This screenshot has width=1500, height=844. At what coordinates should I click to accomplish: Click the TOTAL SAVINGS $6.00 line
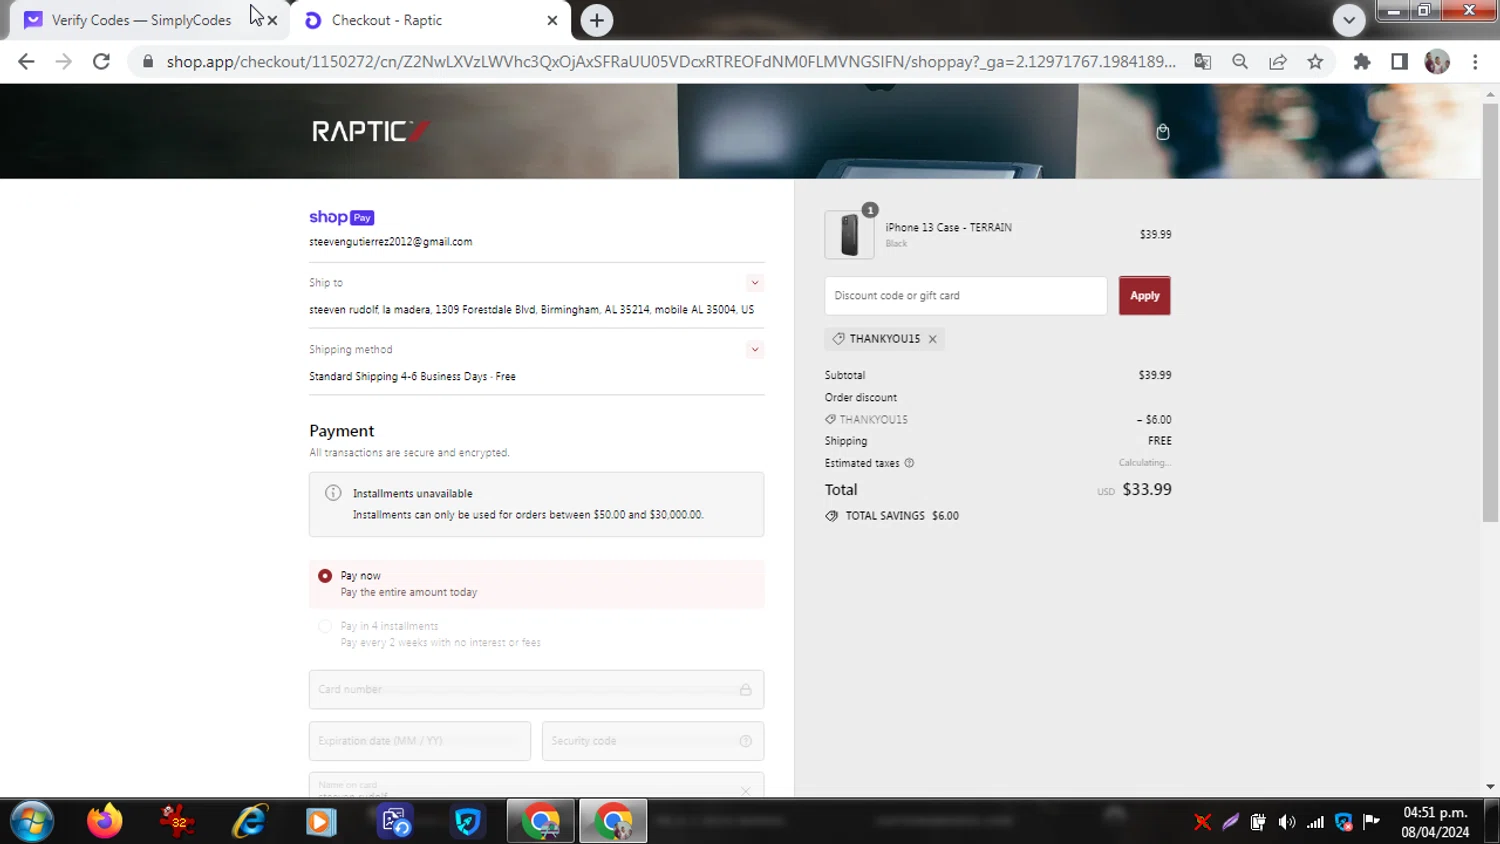892,516
